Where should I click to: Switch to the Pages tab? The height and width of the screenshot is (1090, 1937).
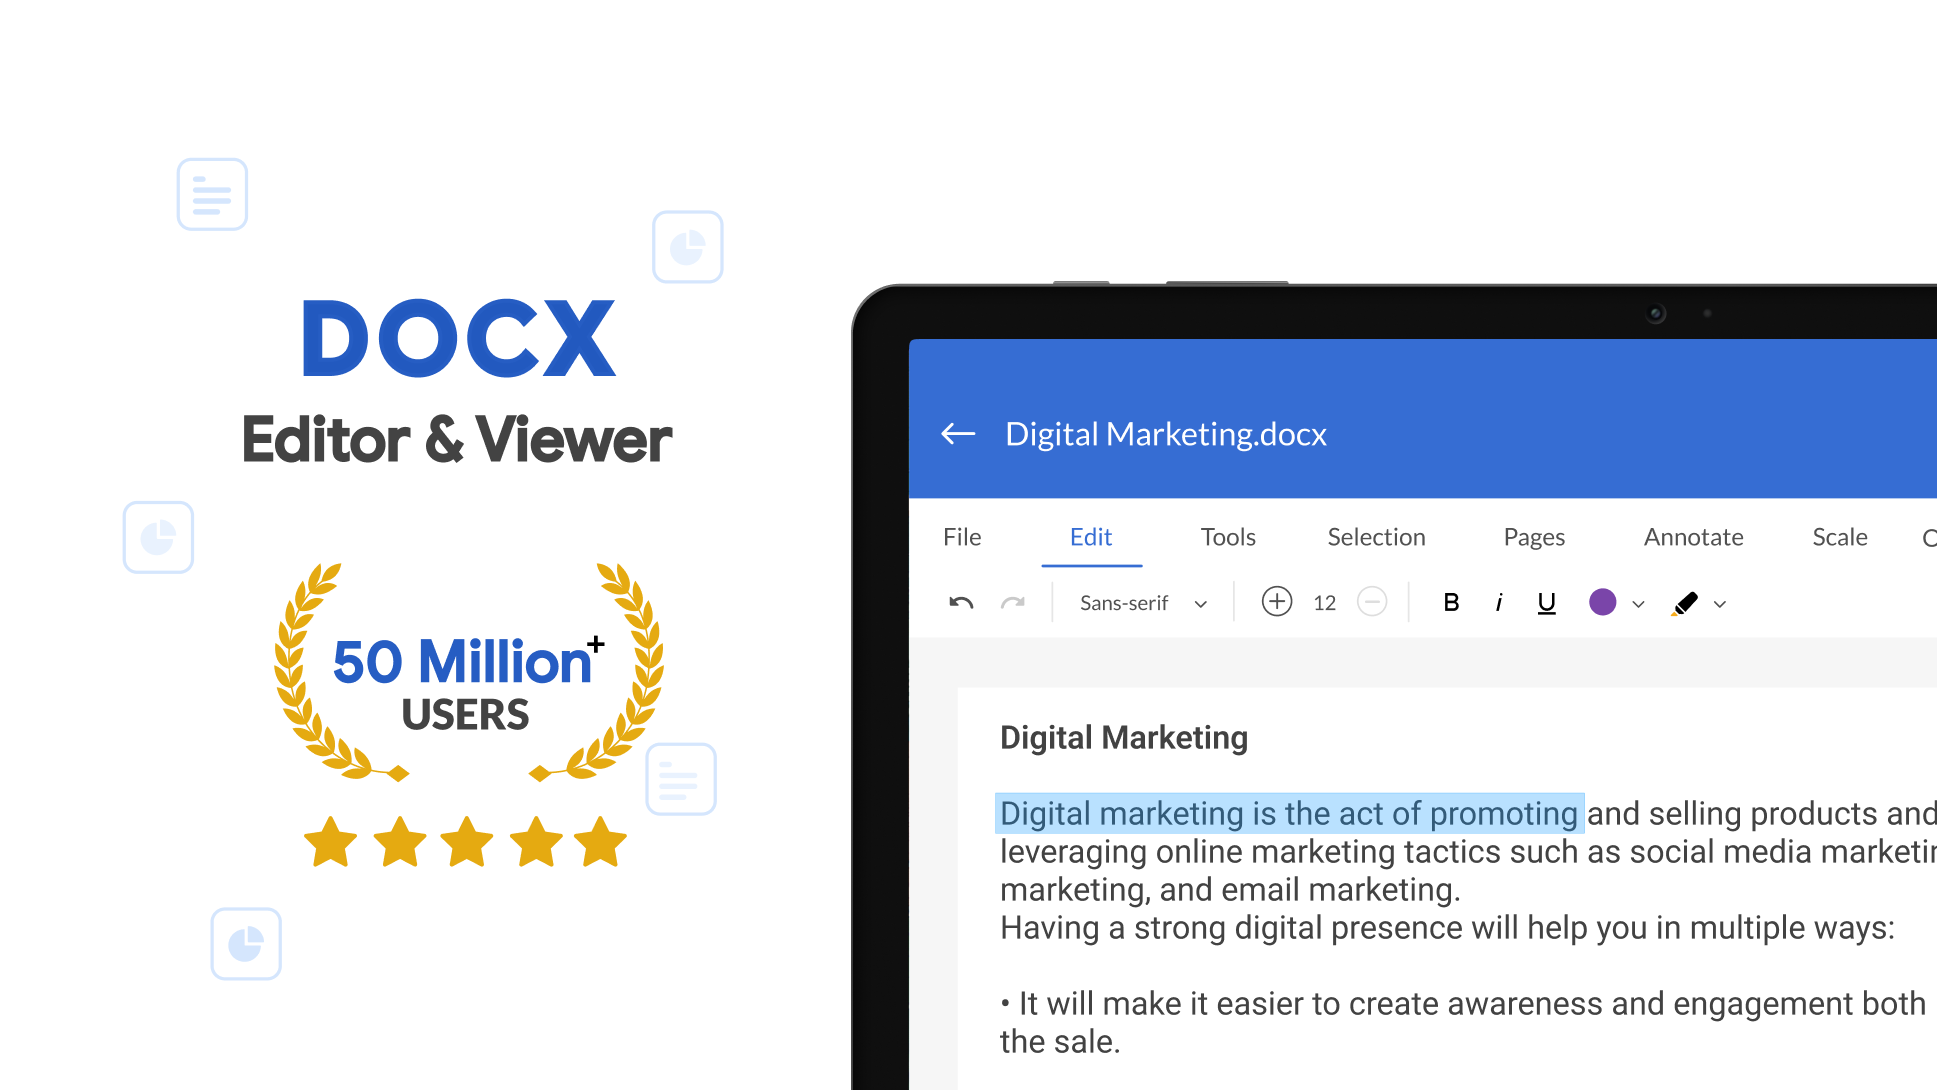[x=1534, y=537]
